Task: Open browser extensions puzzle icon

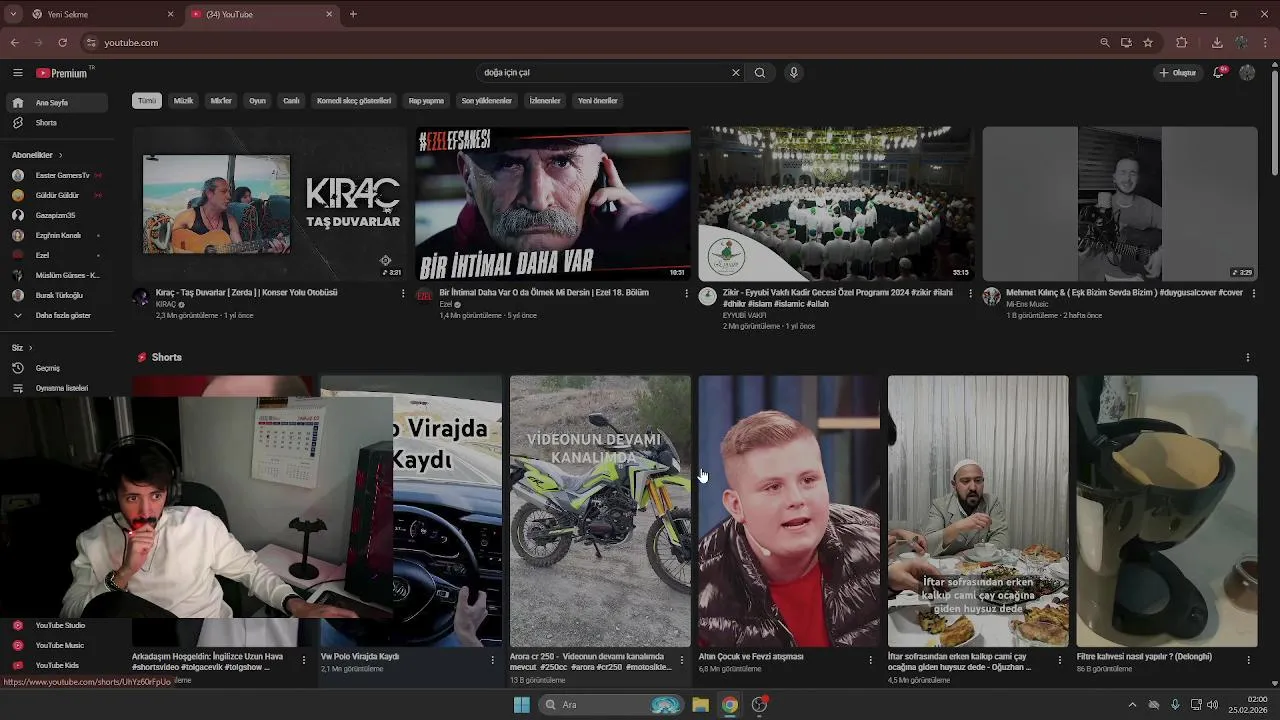Action: pos(1182,43)
